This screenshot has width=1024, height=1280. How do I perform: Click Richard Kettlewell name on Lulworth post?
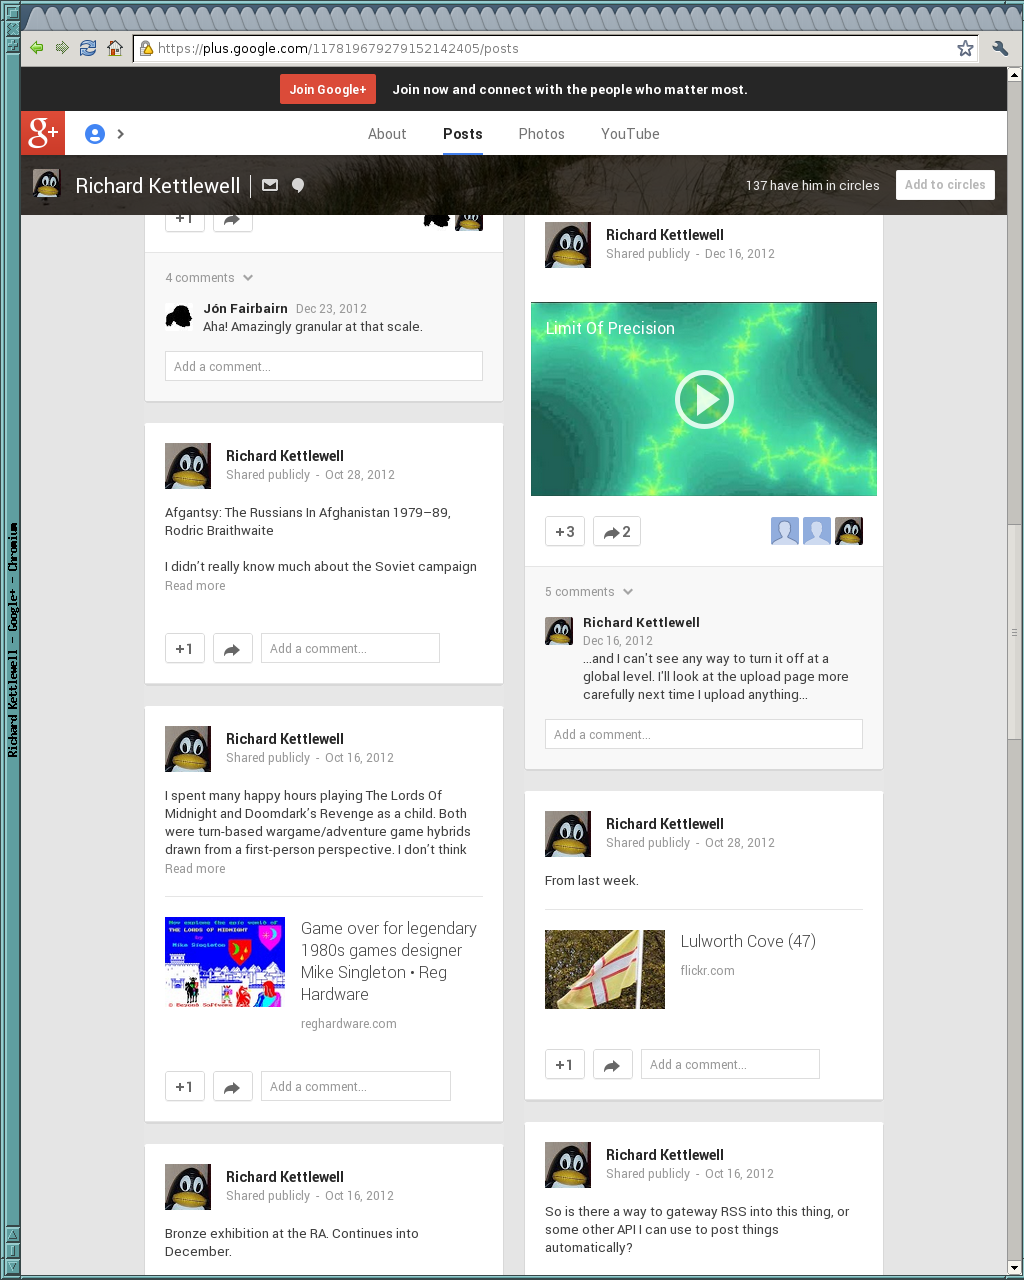click(665, 824)
